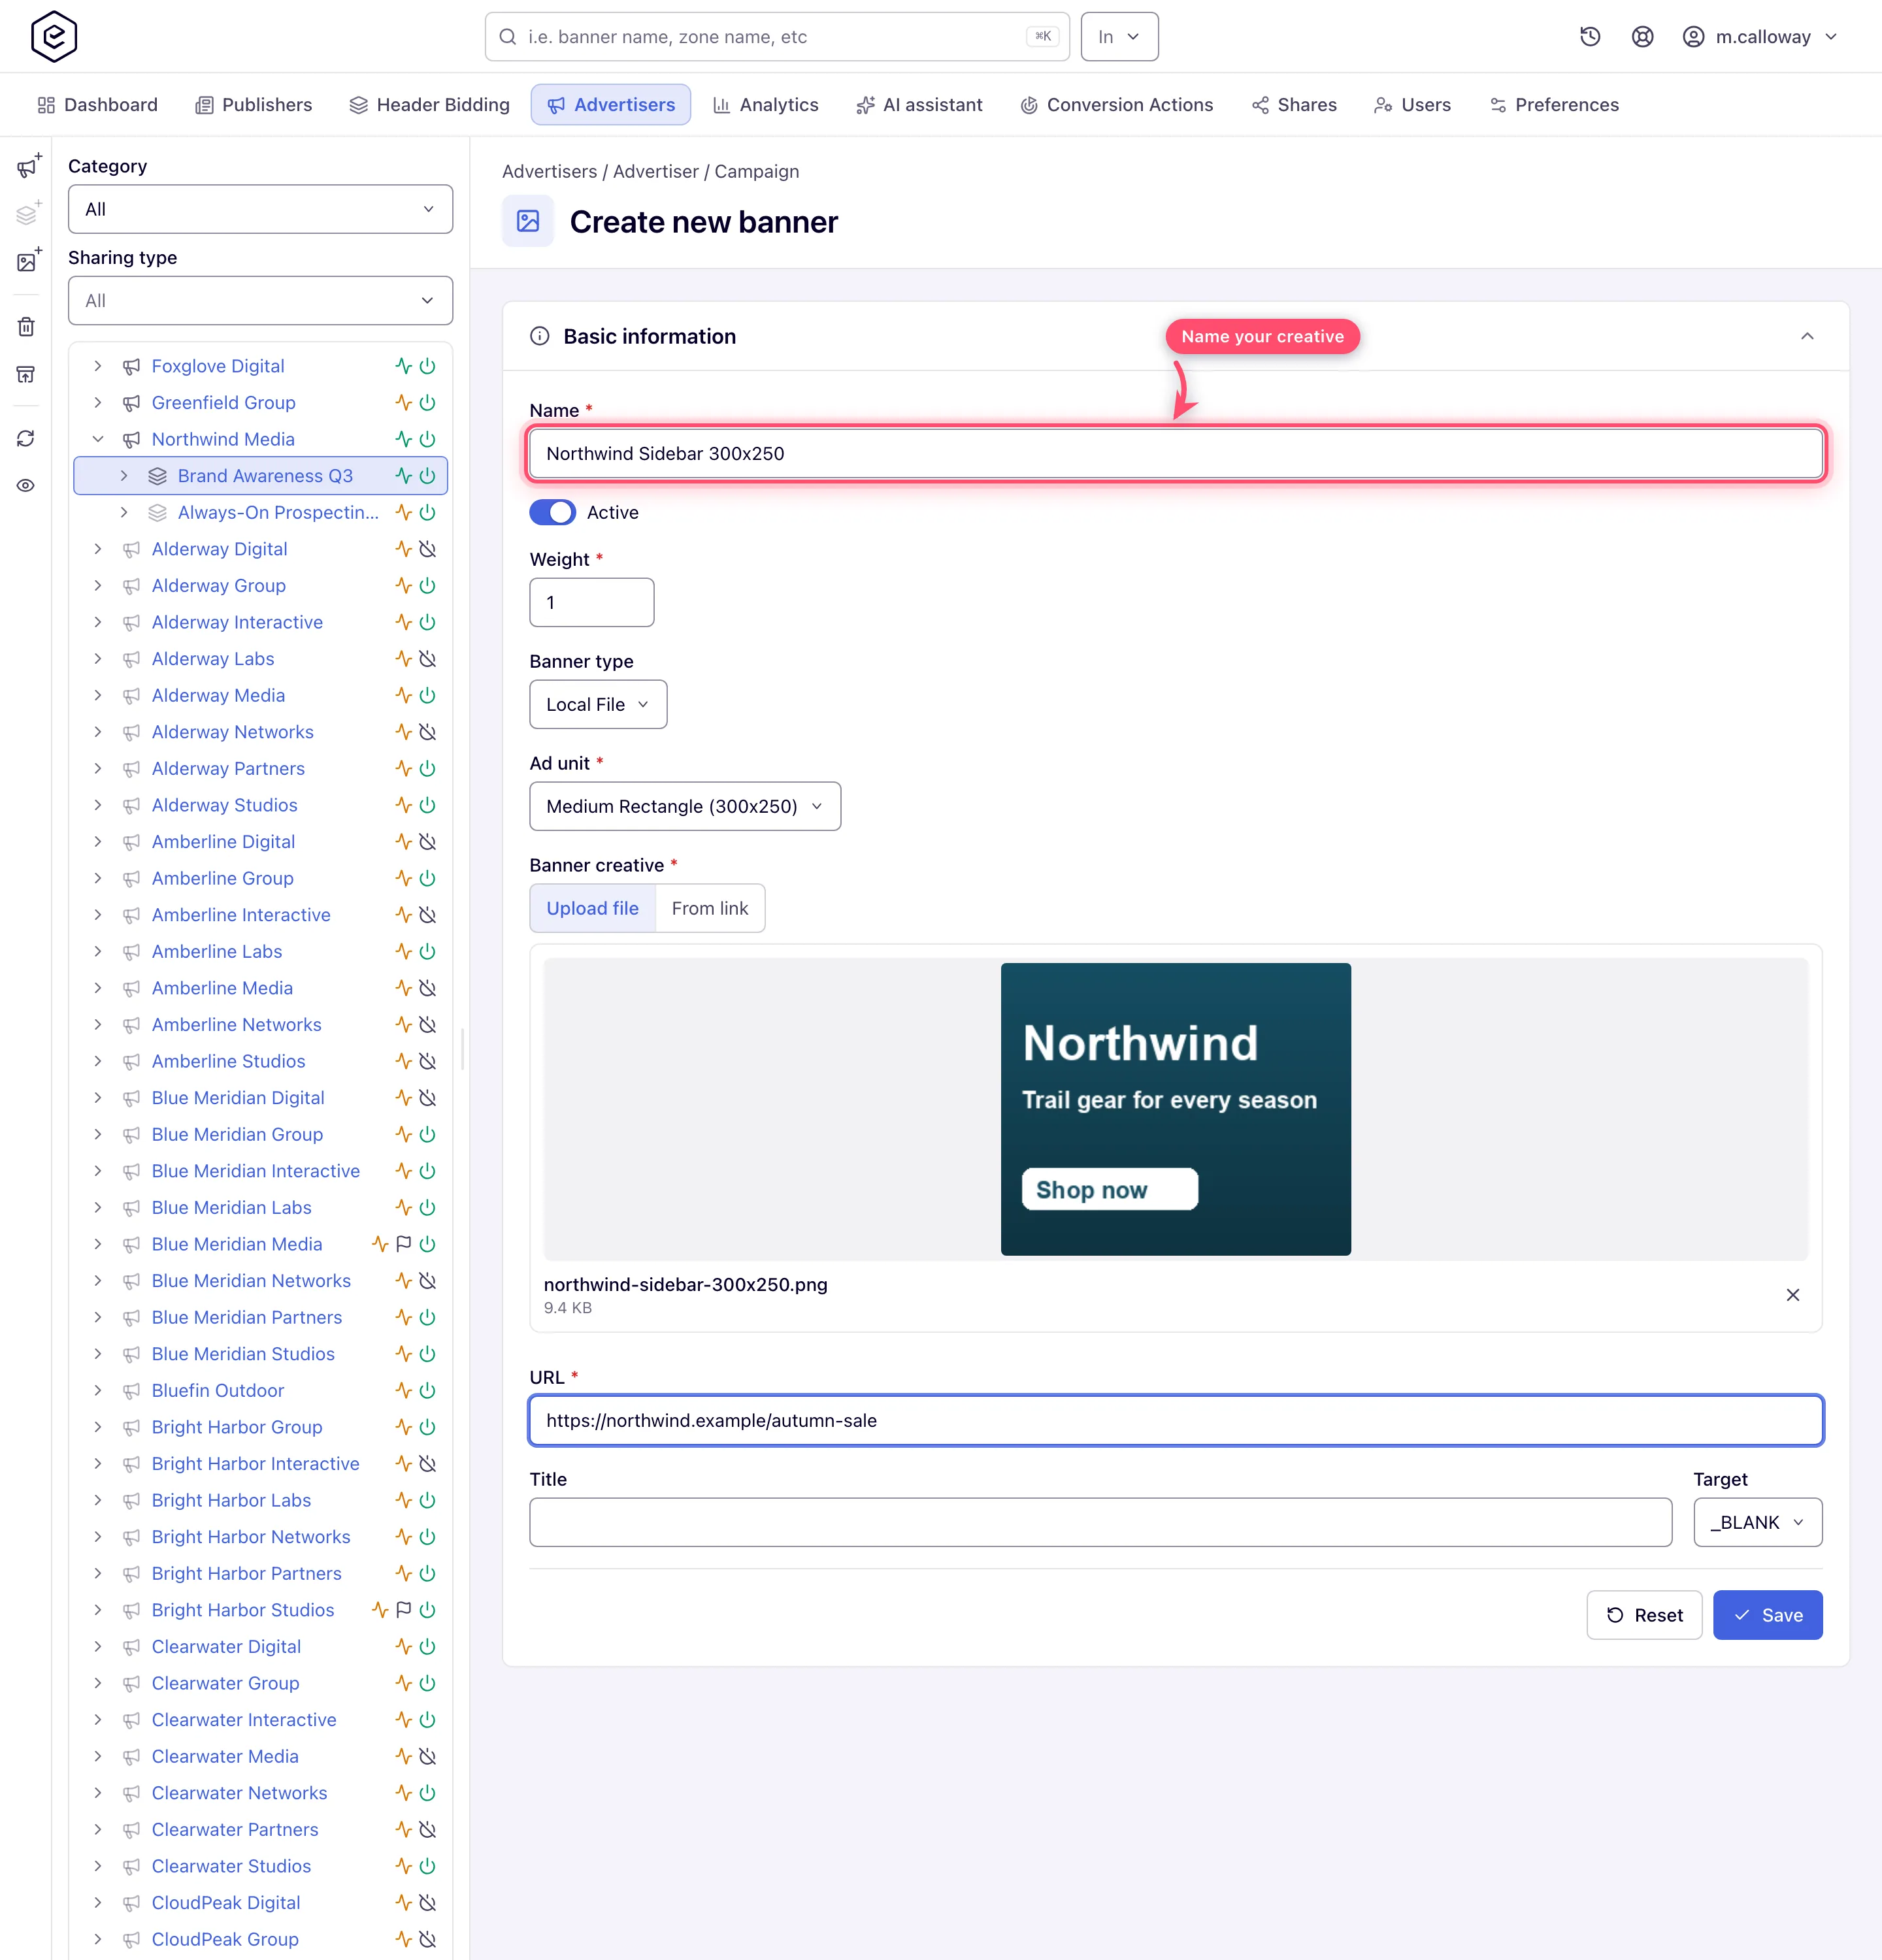The height and width of the screenshot is (1960, 1882).
Task: Open the Ad unit Medium Rectangle dropdown
Action: [x=685, y=806]
